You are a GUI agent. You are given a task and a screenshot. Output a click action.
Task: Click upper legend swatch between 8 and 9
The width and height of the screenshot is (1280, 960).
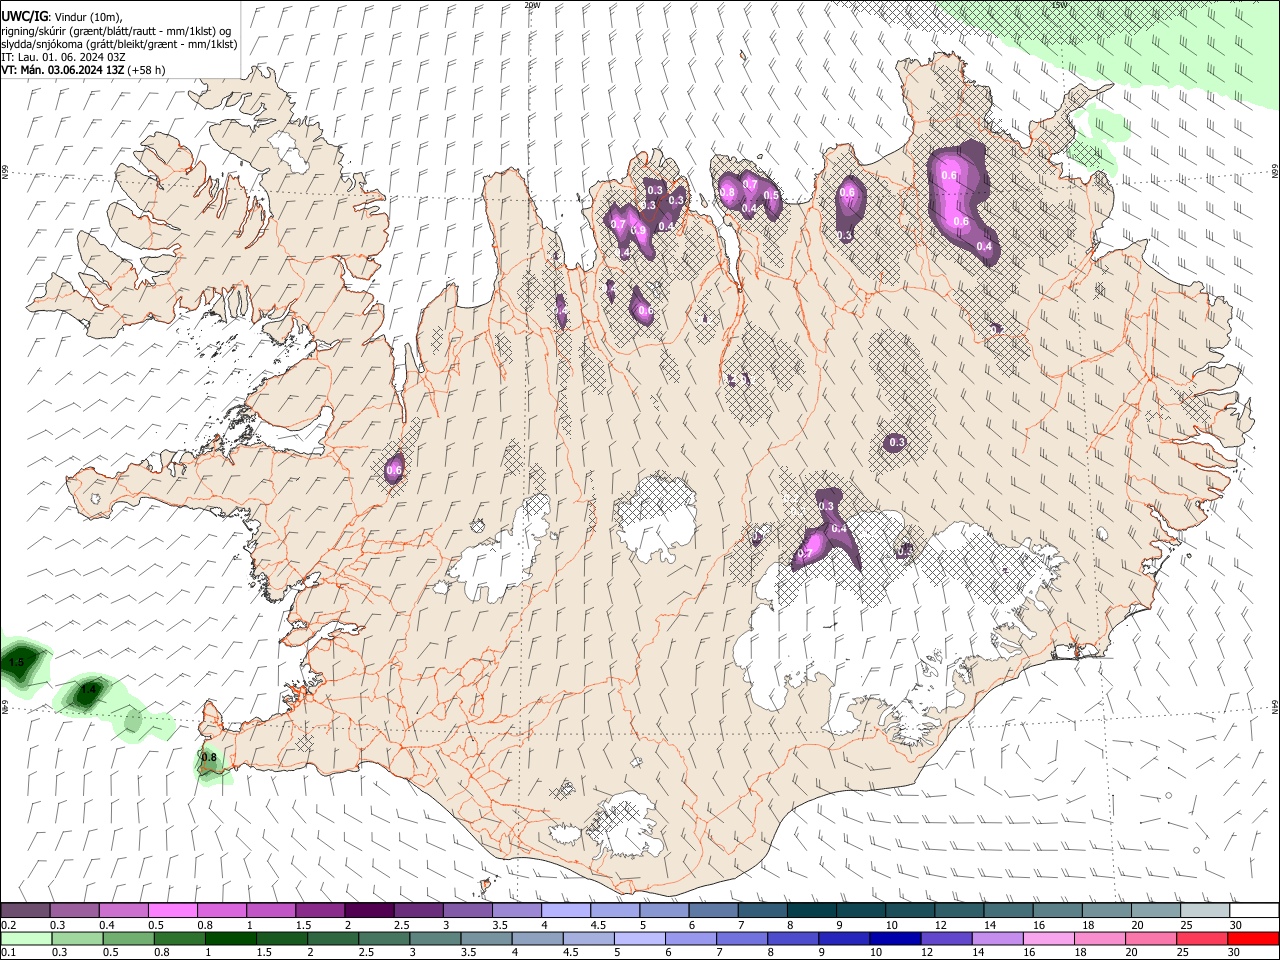(812, 910)
